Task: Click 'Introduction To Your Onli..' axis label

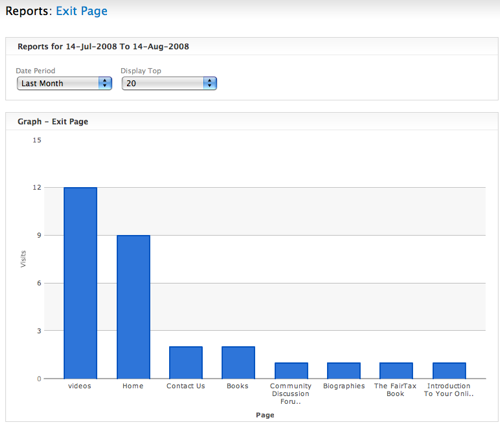Action: 449,390
